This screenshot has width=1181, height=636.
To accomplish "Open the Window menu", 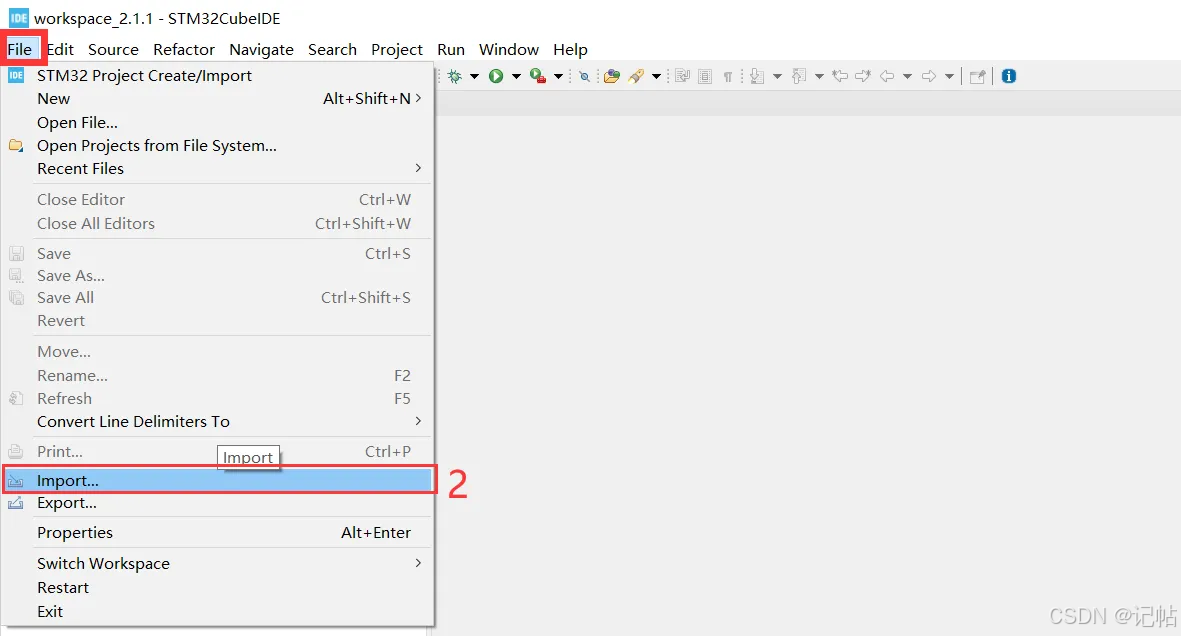I will coord(509,49).
